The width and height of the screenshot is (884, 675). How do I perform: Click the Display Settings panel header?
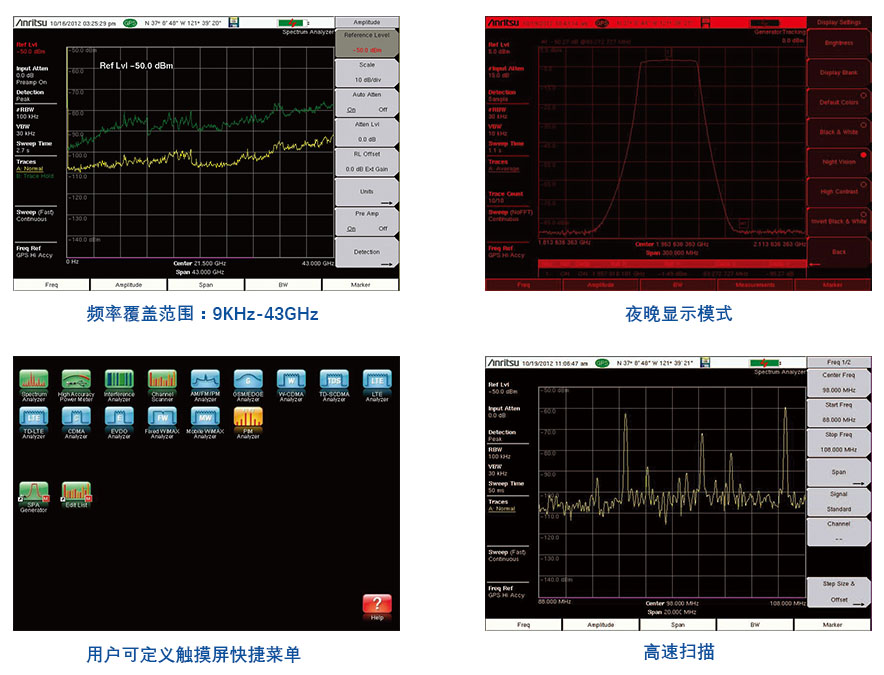839,23
